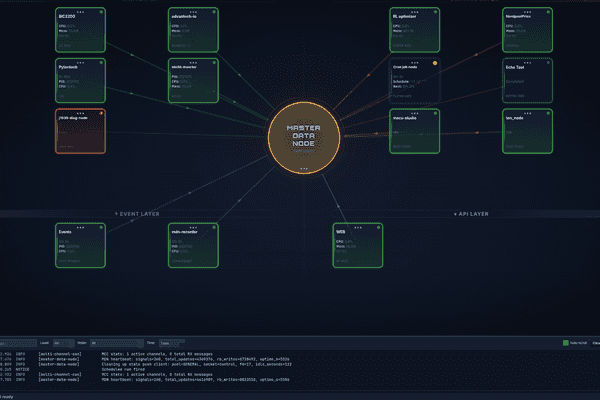The height and width of the screenshot is (400, 600).
Task: Click the grey status dot on Echo Test card
Action: pos(548,62)
